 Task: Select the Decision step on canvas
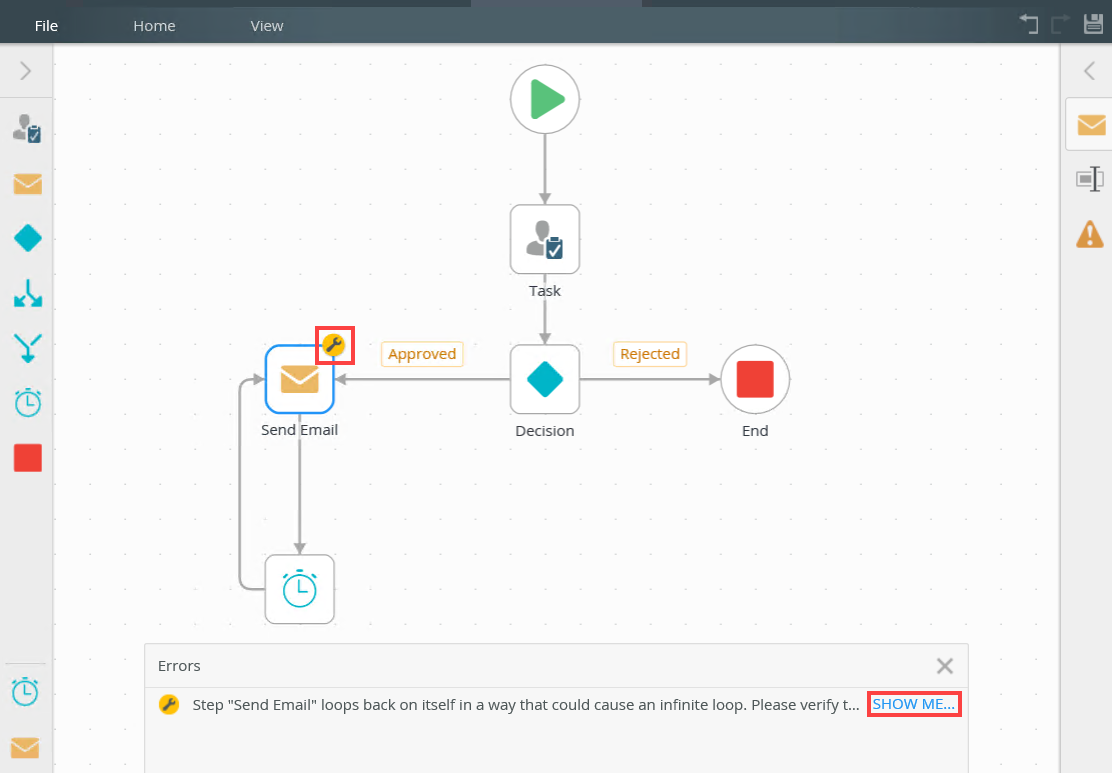(x=545, y=379)
